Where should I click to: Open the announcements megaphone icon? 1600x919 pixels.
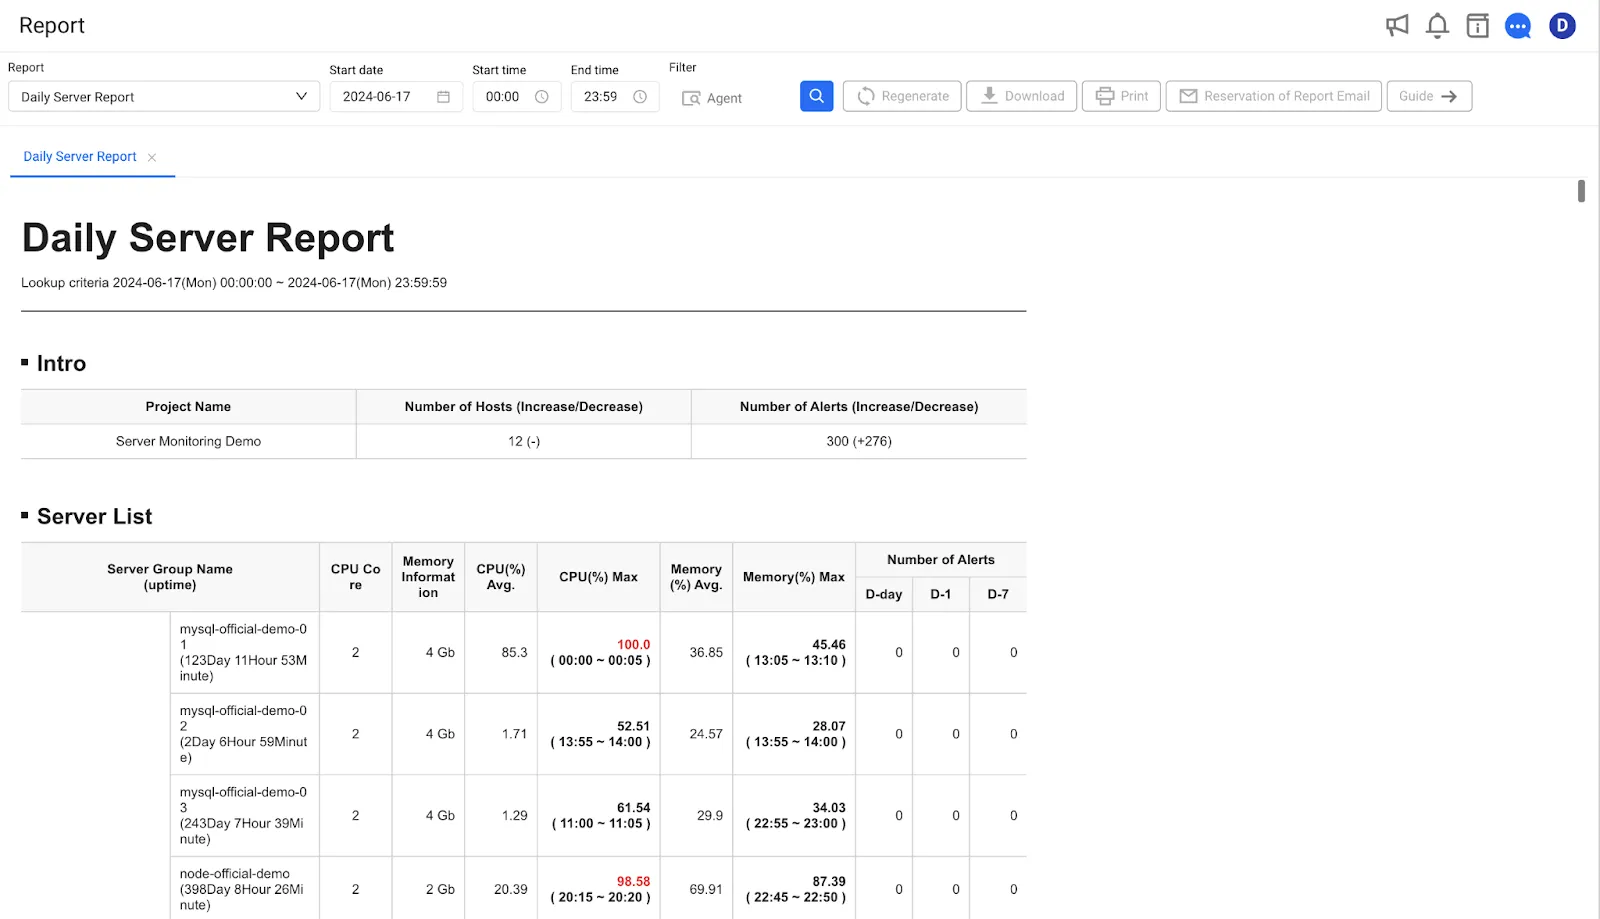[1397, 26]
